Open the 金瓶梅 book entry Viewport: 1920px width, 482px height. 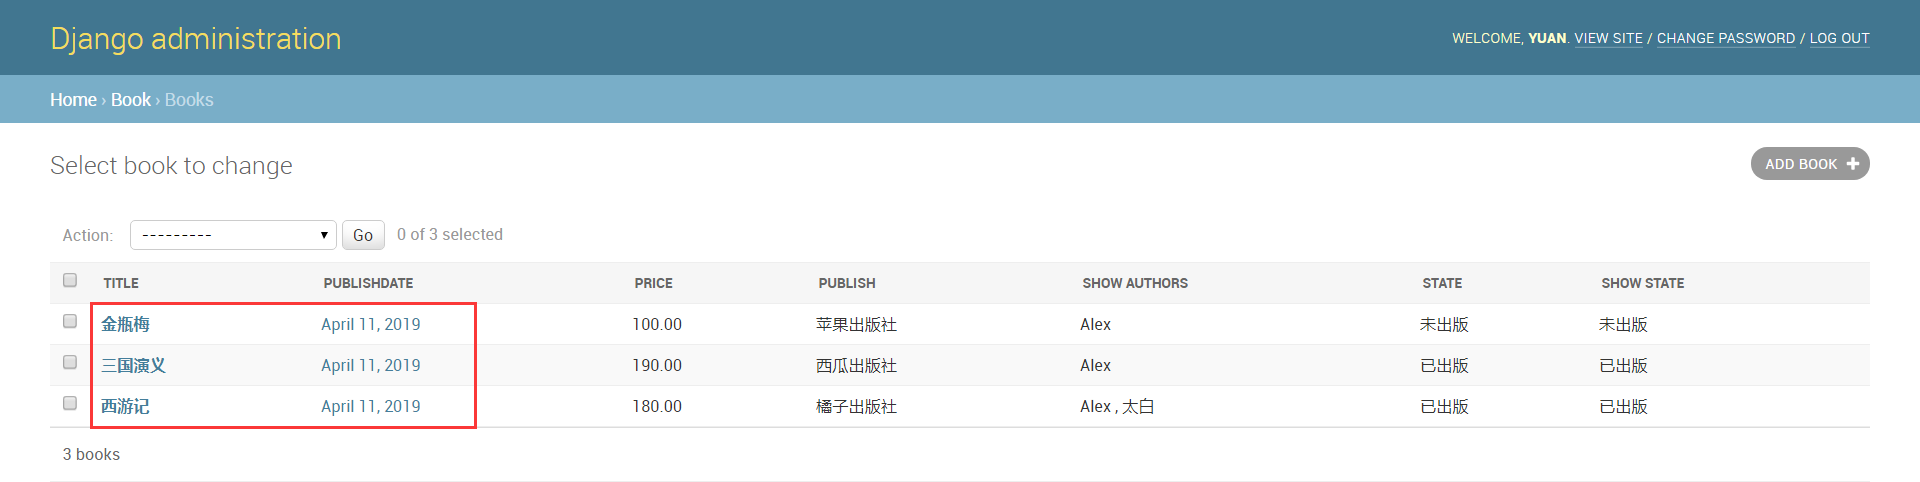pos(125,324)
